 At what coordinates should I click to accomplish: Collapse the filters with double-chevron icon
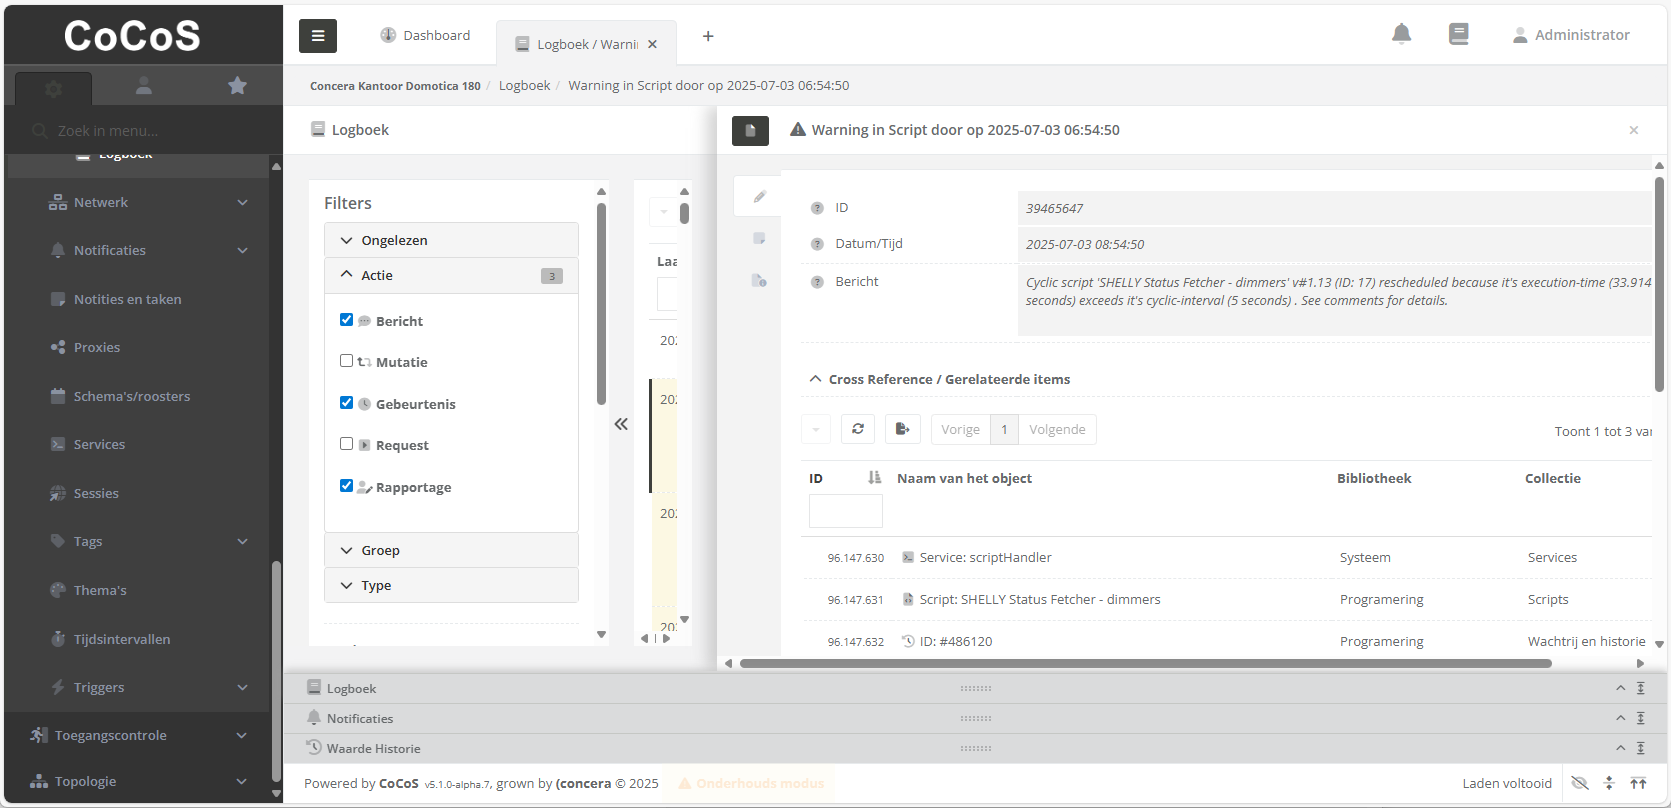[x=621, y=424]
